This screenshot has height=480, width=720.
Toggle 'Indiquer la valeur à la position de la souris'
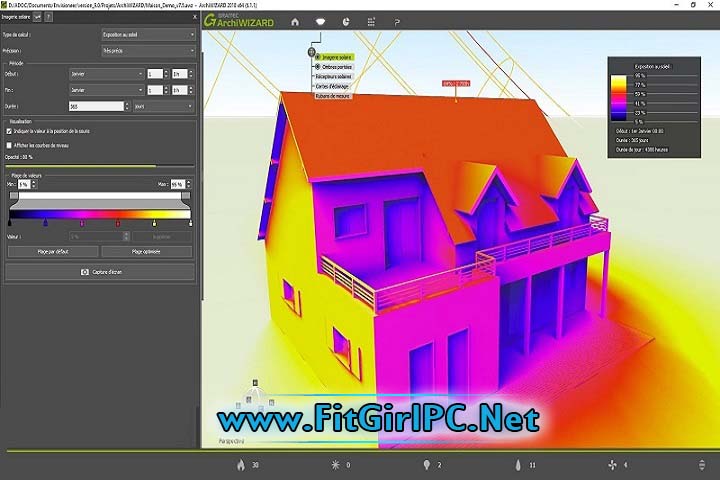10,131
